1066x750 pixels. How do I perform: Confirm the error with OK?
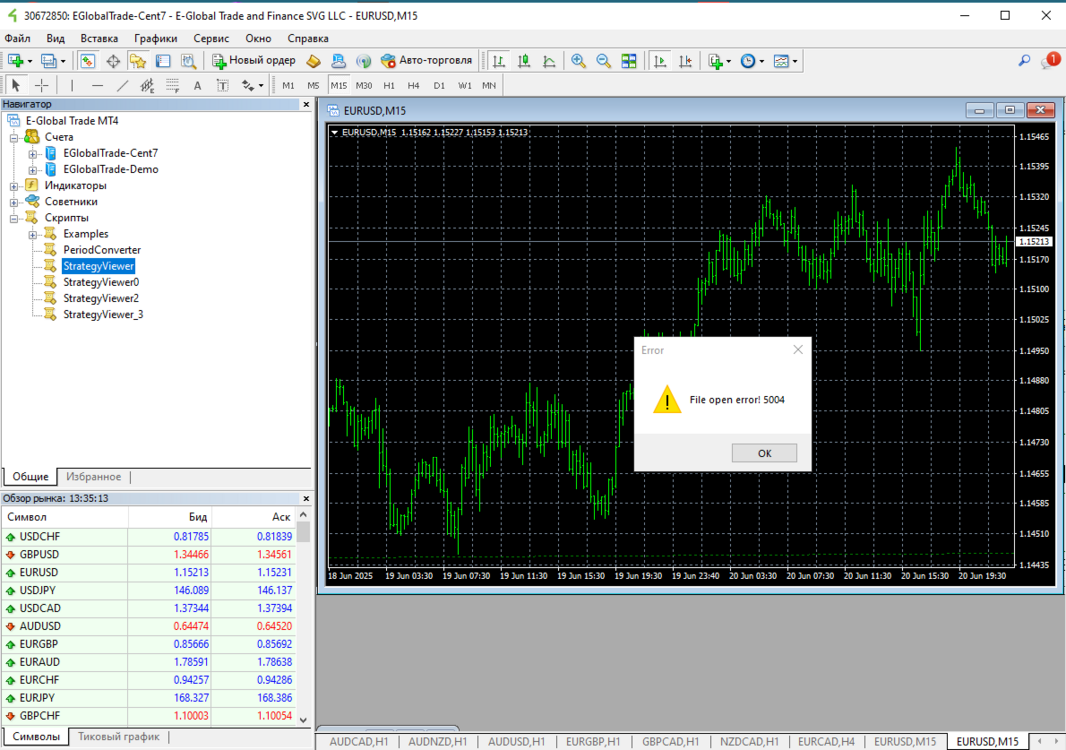pyautogui.click(x=764, y=453)
